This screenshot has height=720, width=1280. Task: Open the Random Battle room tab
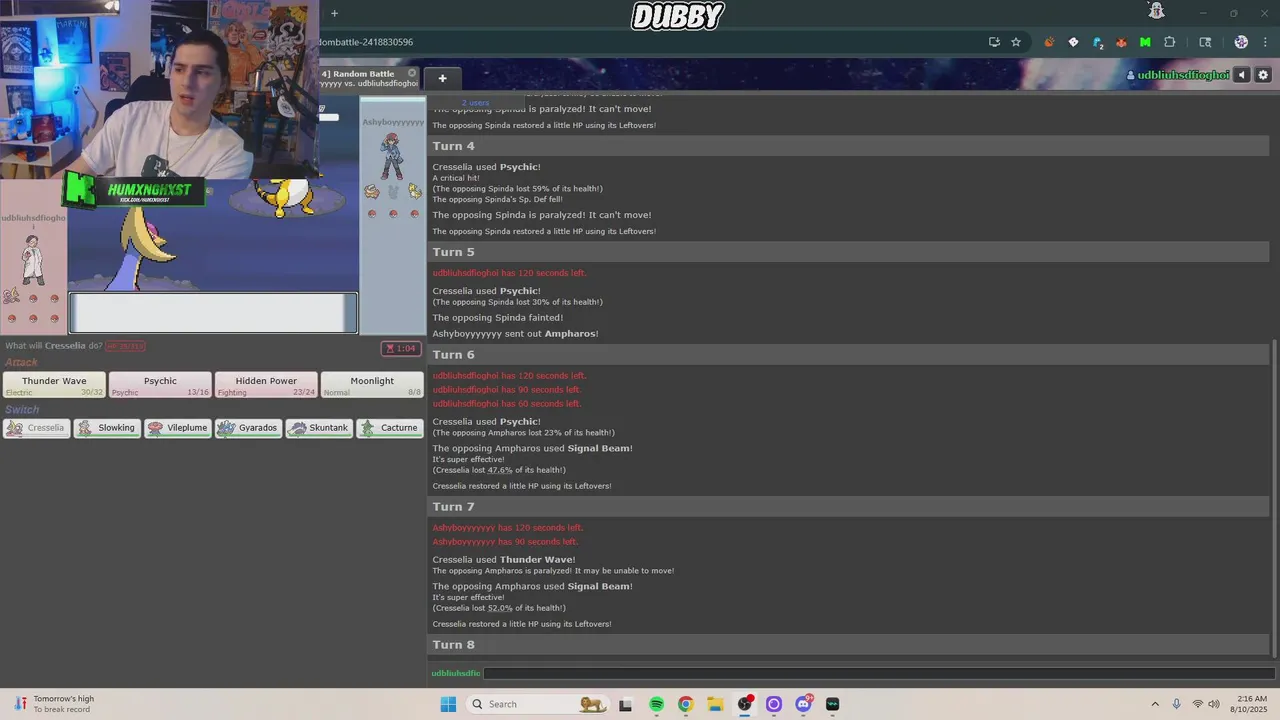click(x=368, y=78)
